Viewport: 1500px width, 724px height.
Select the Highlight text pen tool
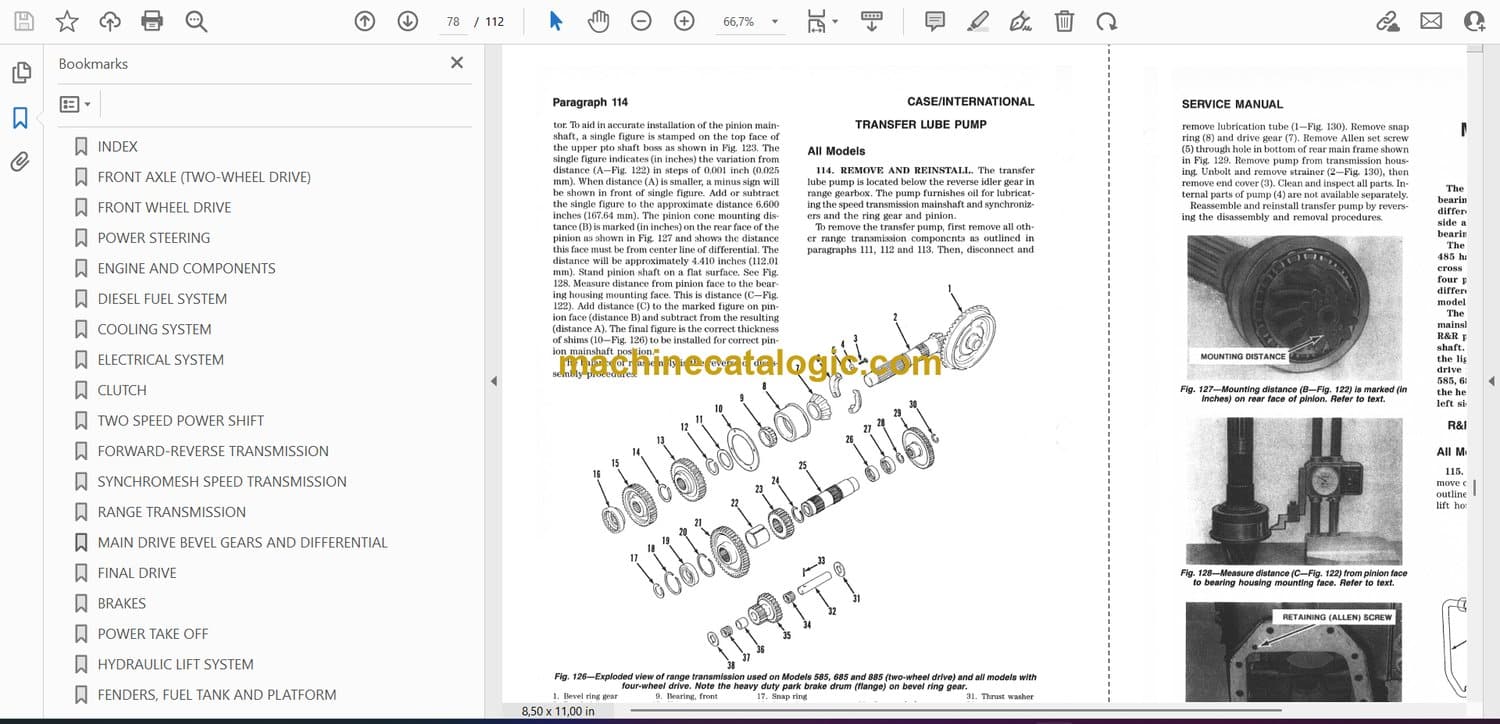[x=978, y=21]
